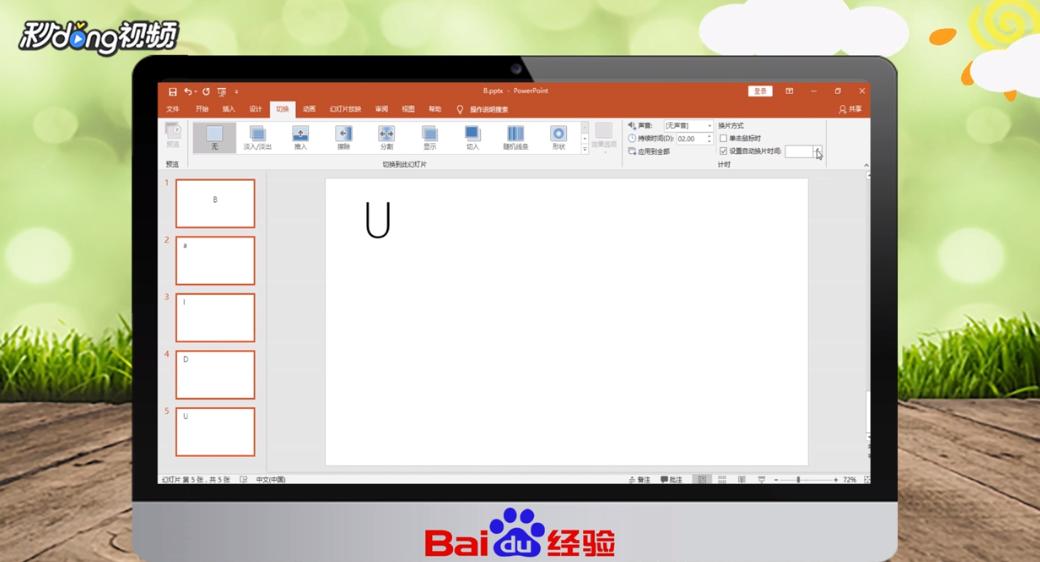Switch to the 设计 (Design) tab
Image resolution: width=1040 pixels, height=562 pixels.
click(255, 109)
